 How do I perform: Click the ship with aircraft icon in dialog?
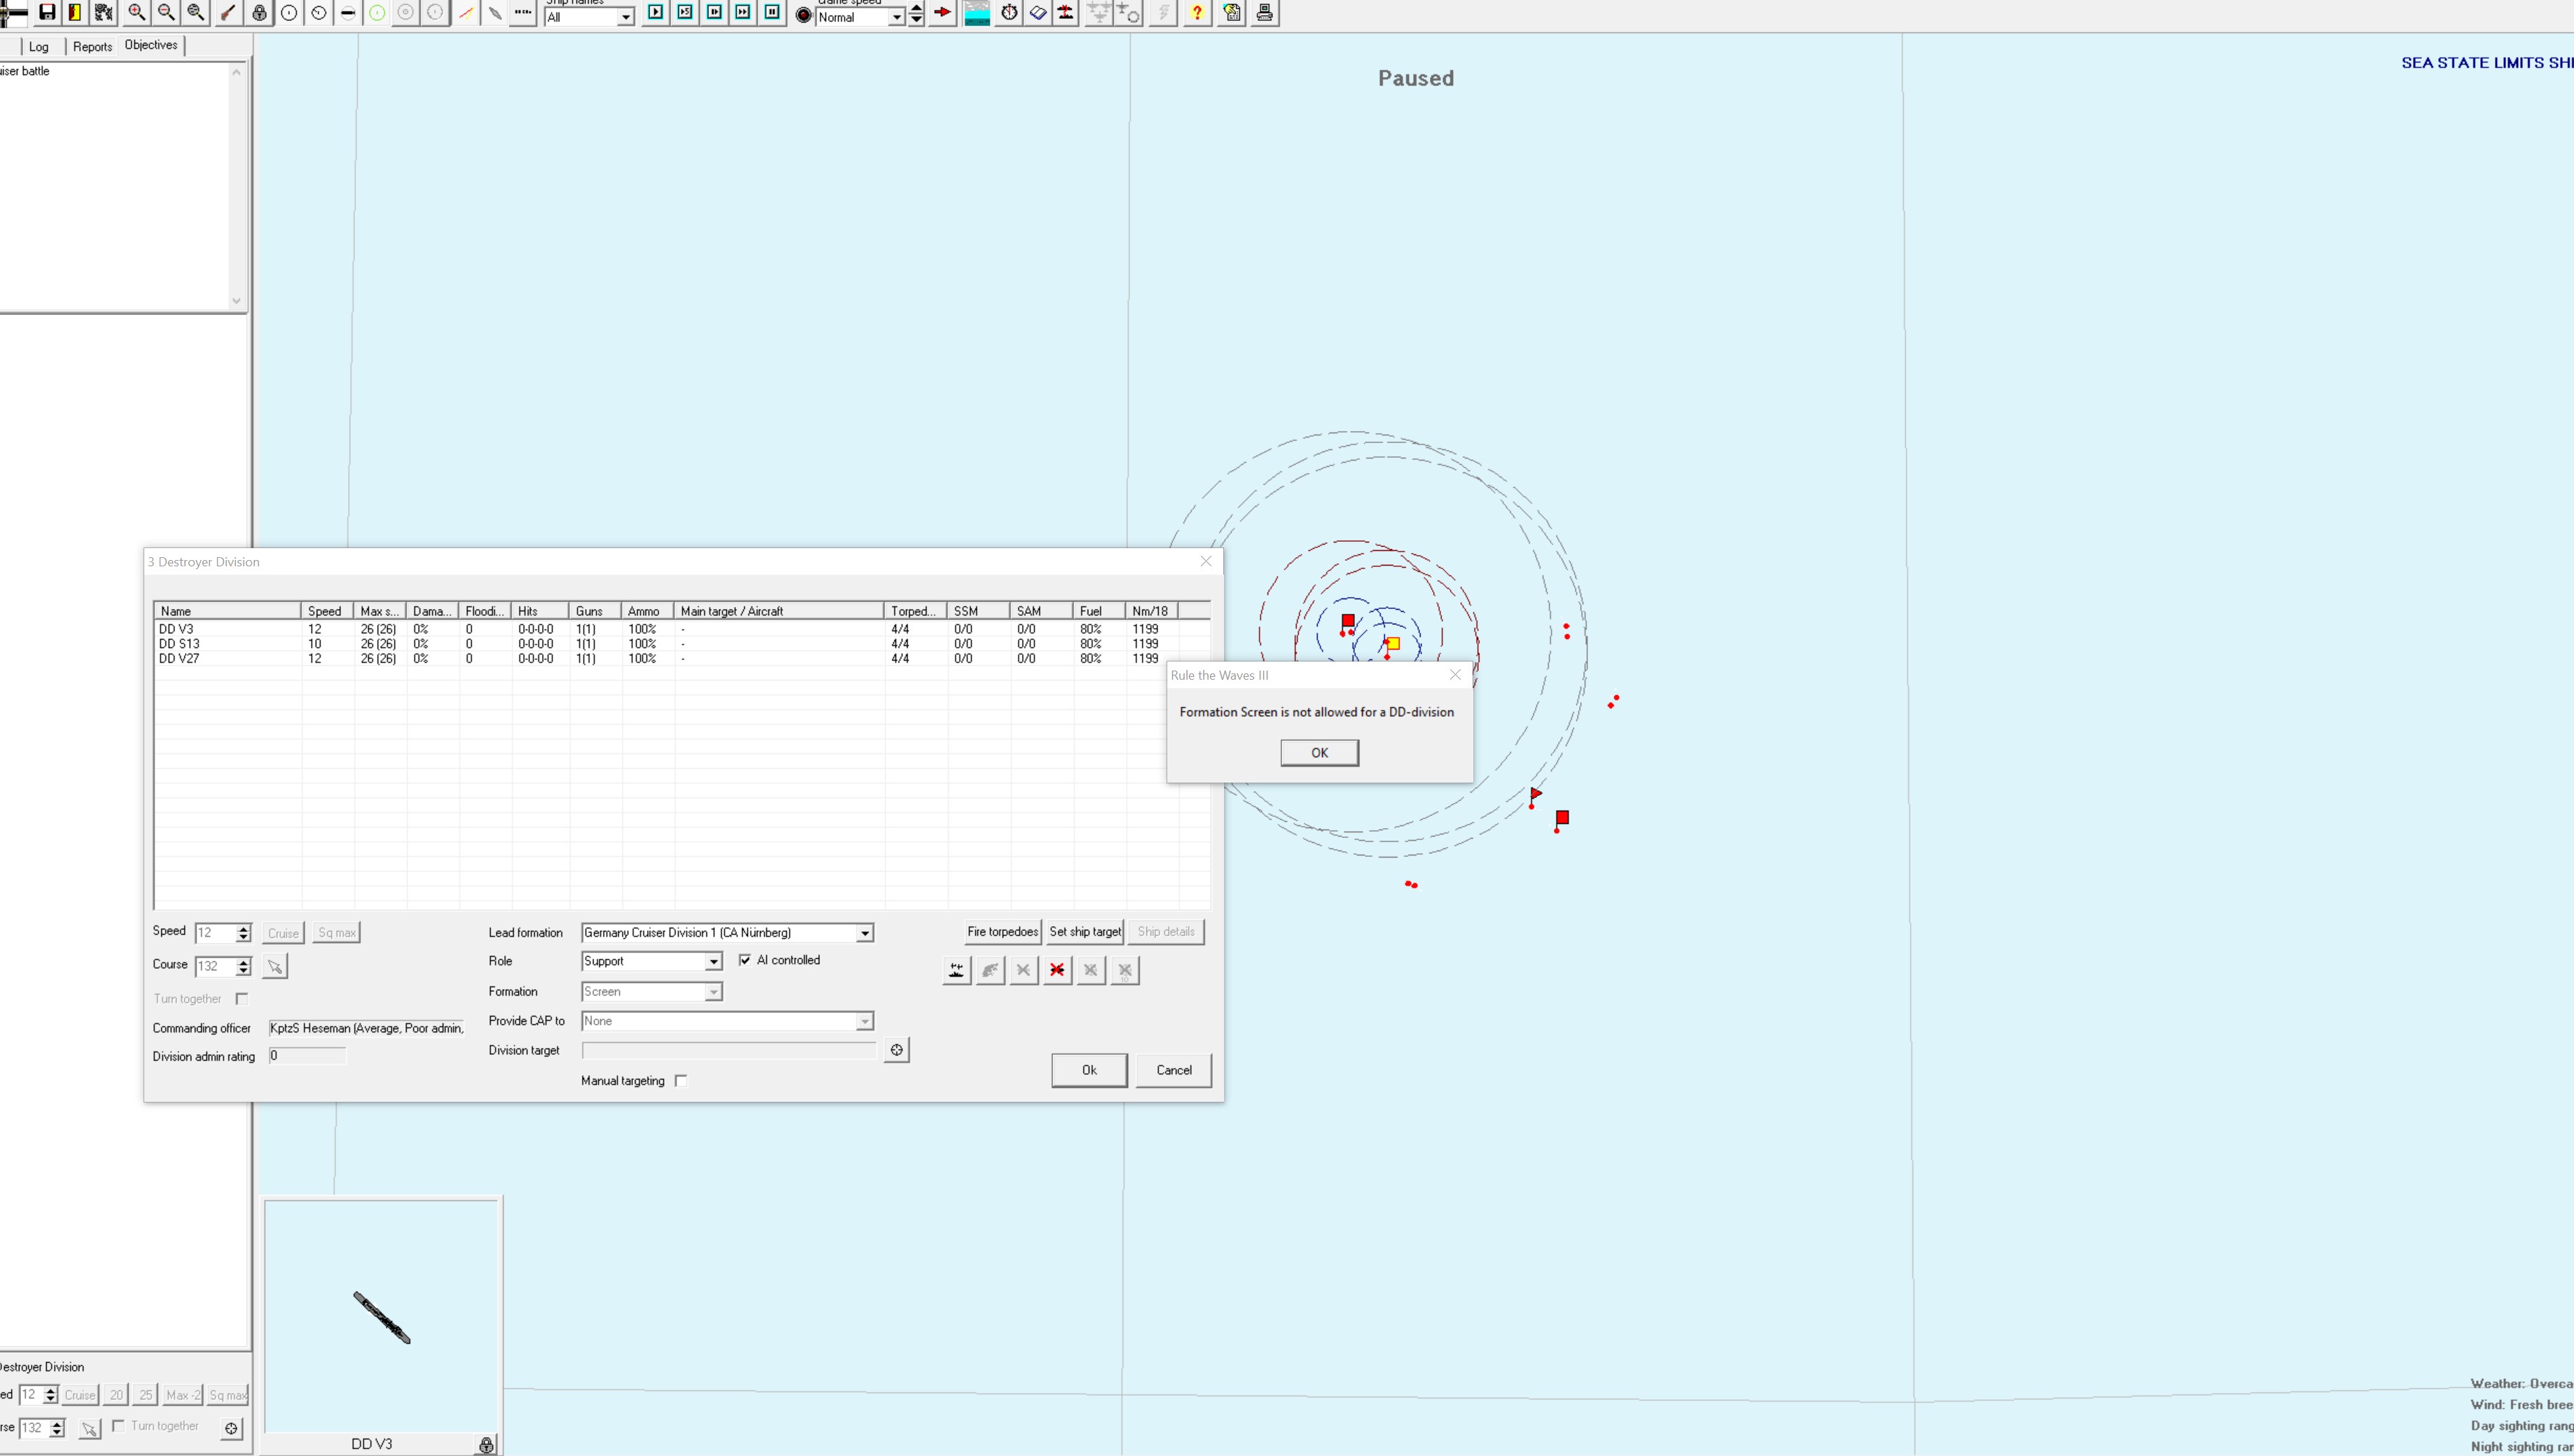click(956, 970)
